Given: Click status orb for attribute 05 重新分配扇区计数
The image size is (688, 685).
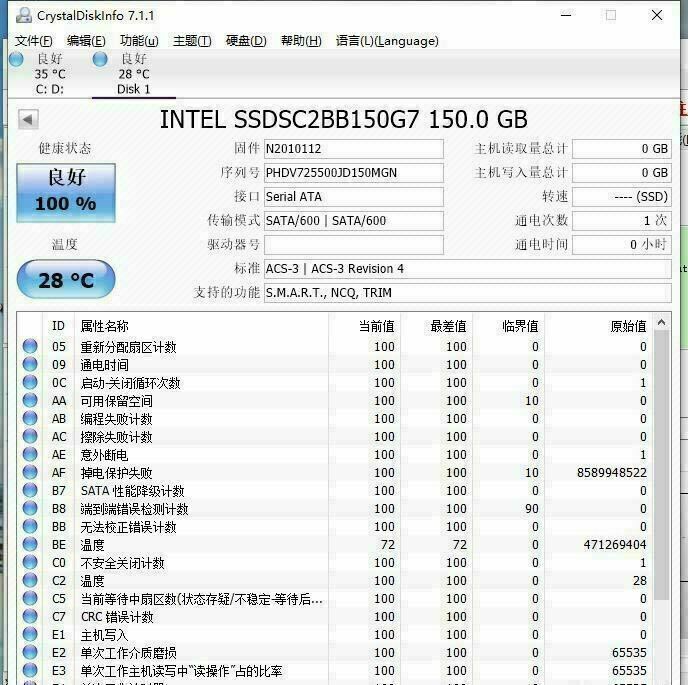Looking at the screenshot, I should [x=30, y=346].
